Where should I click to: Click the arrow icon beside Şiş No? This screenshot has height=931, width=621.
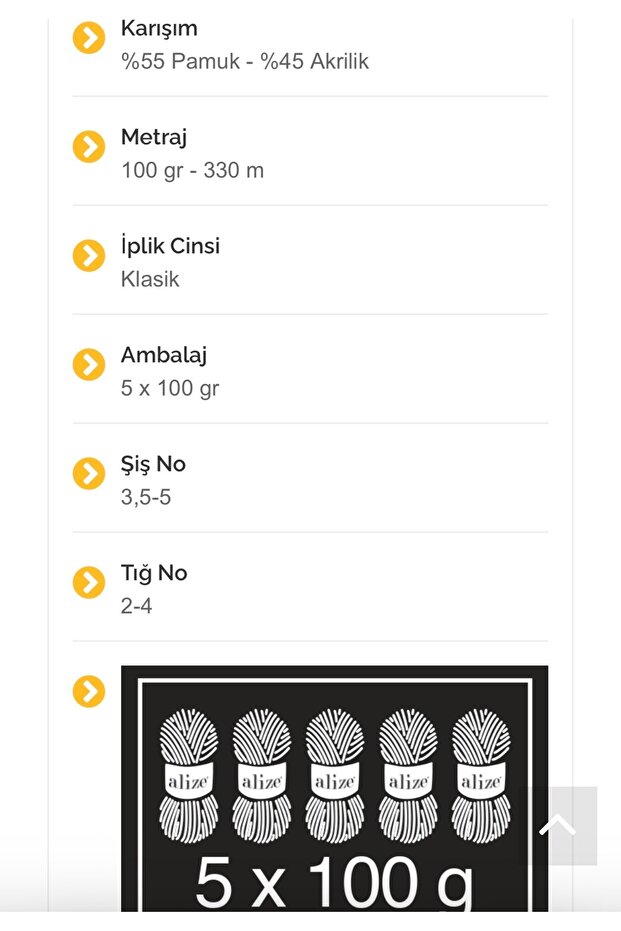[x=89, y=474]
